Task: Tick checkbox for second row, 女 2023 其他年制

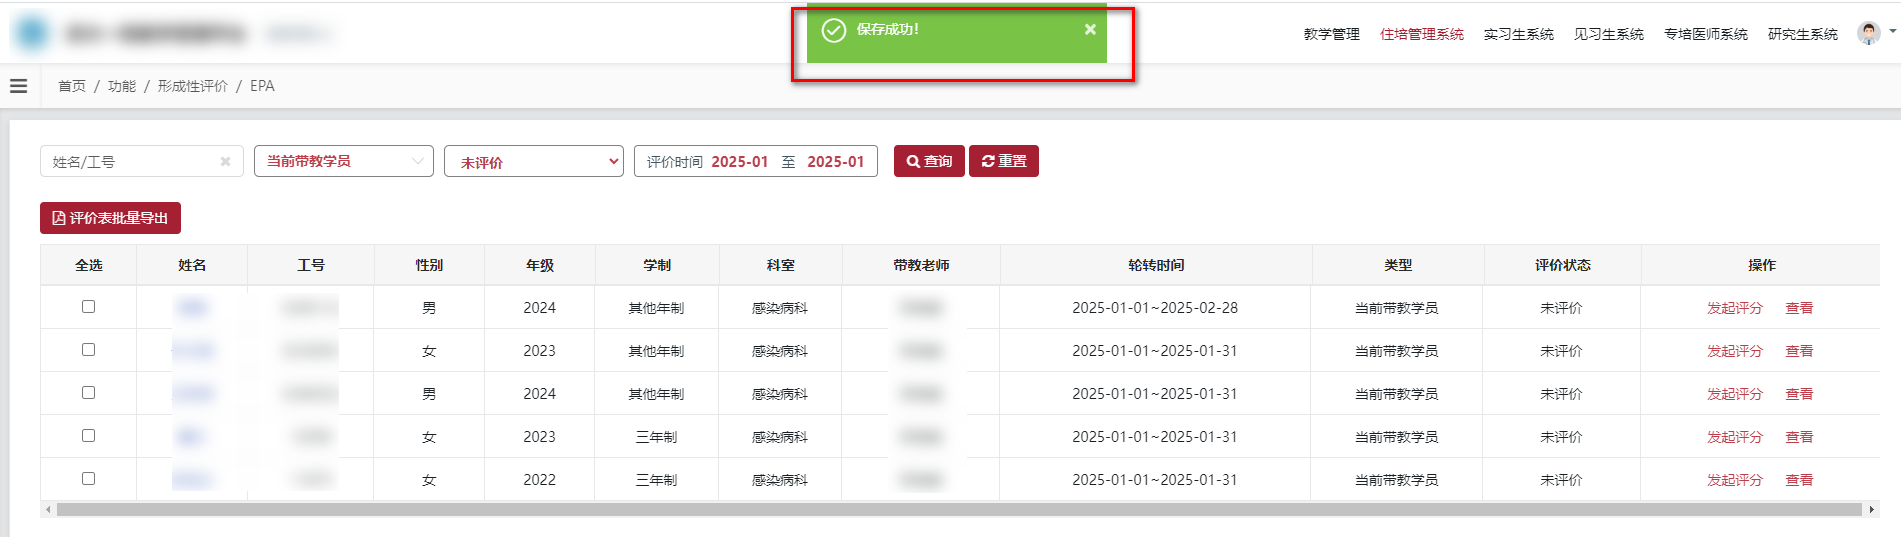Action: pyautogui.click(x=88, y=350)
